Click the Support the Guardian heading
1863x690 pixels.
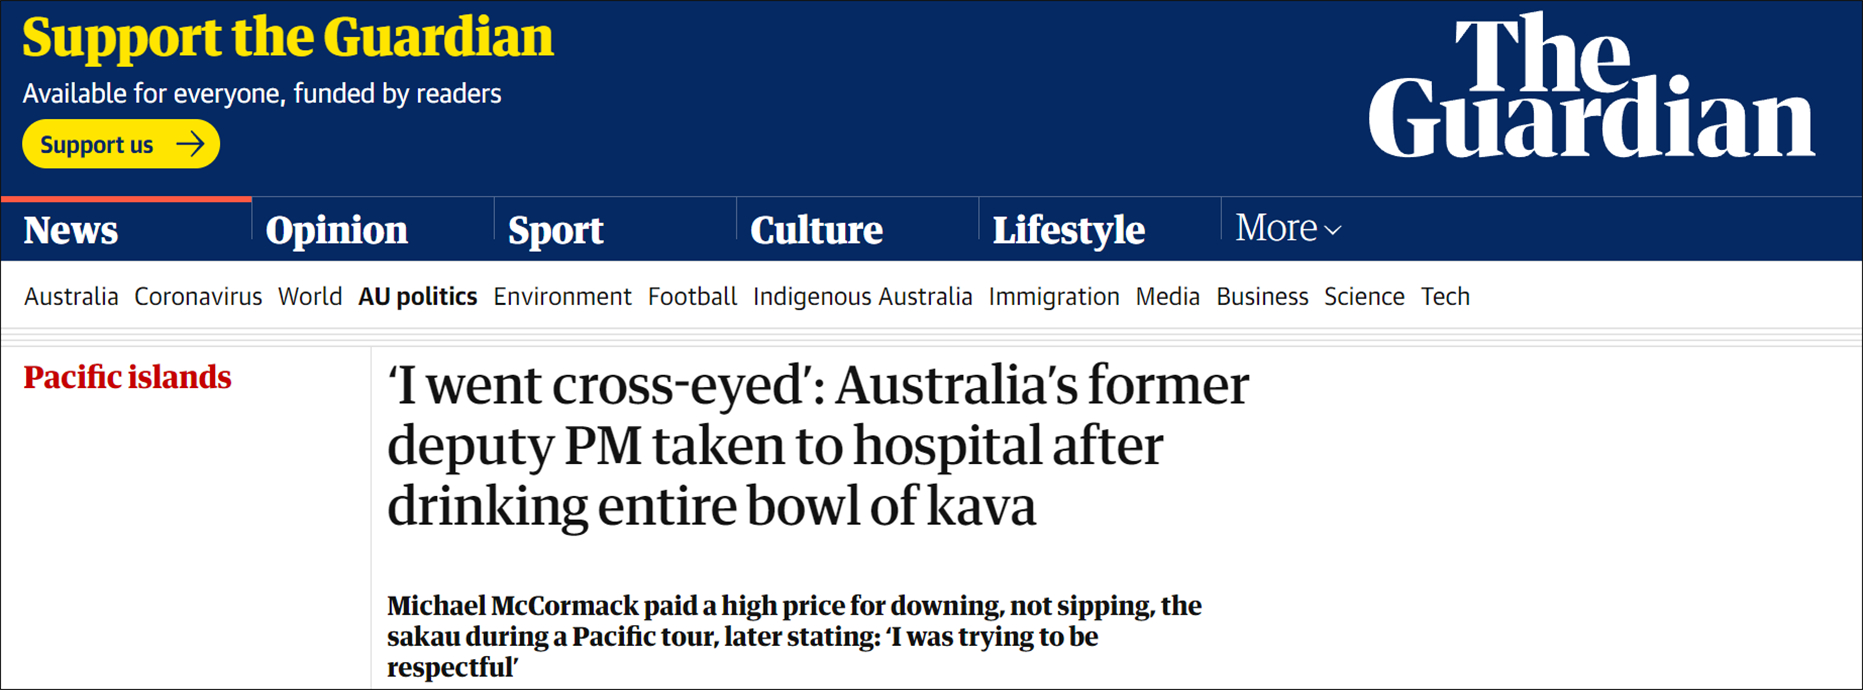coord(288,38)
